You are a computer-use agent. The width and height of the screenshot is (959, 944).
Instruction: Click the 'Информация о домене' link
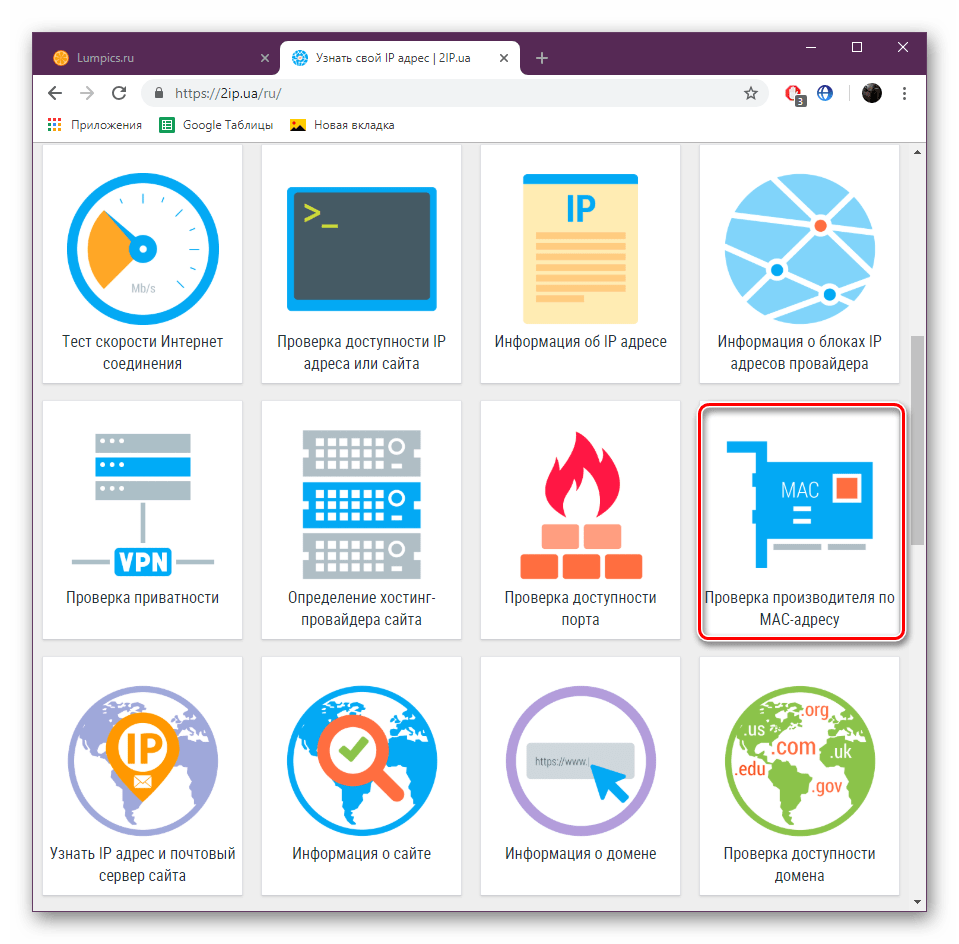(x=580, y=854)
